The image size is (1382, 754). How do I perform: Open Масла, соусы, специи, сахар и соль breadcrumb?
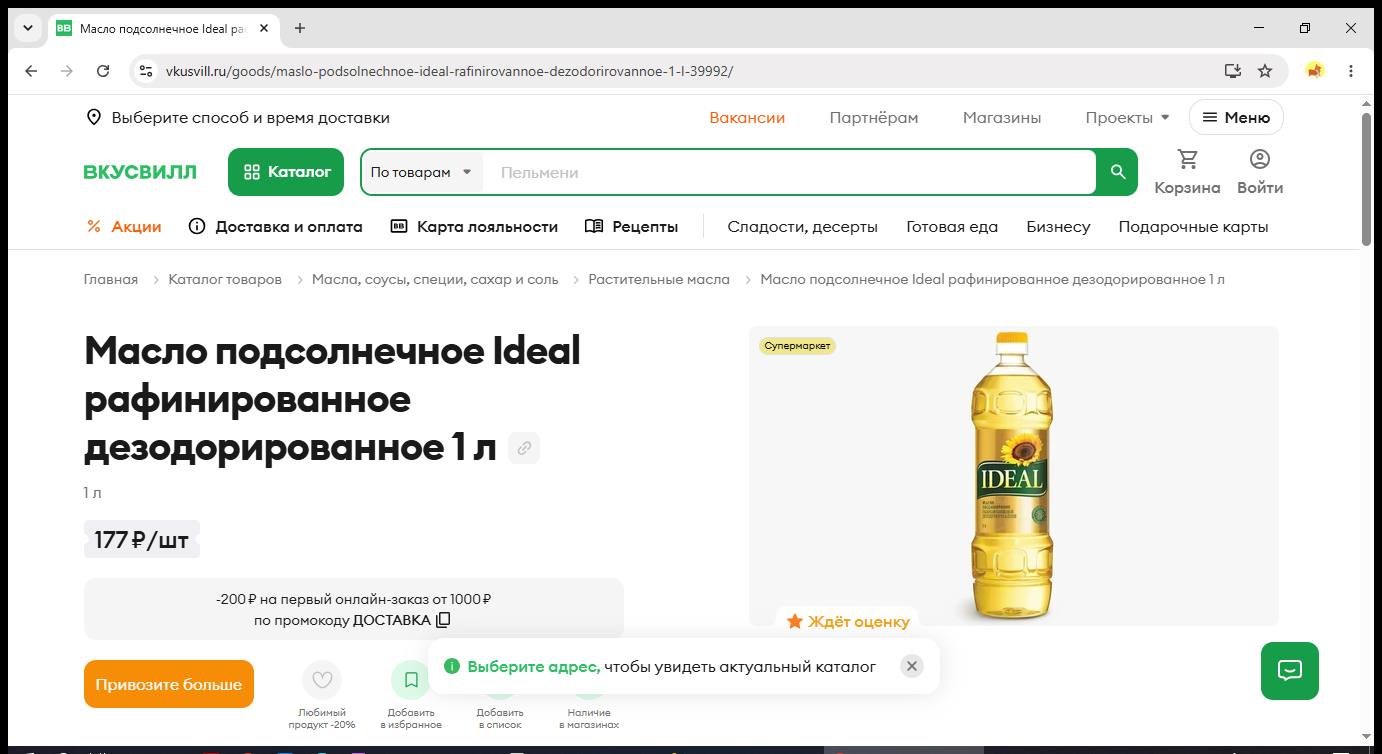435,279
